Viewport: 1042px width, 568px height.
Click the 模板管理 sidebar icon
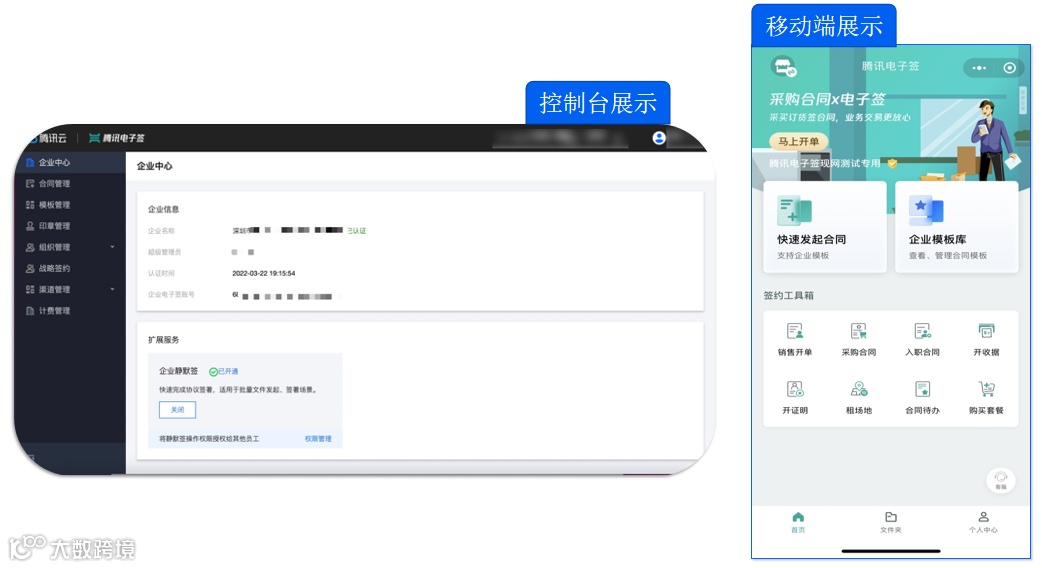coord(30,205)
